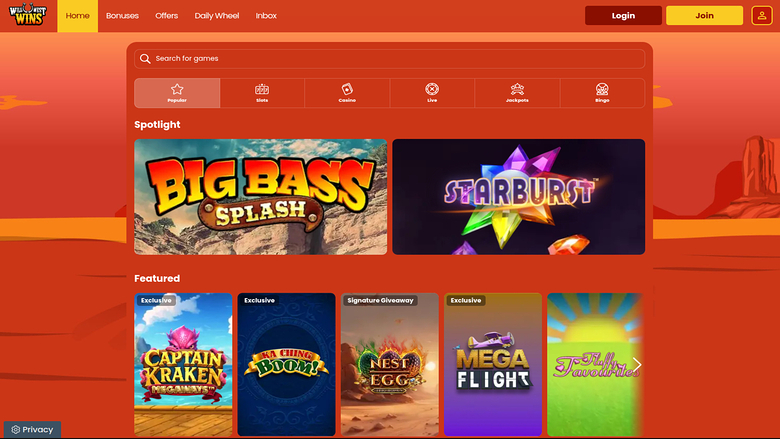The image size is (780, 439).
Task: Launch the Starburst spotlight game
Action: (518, 196)
